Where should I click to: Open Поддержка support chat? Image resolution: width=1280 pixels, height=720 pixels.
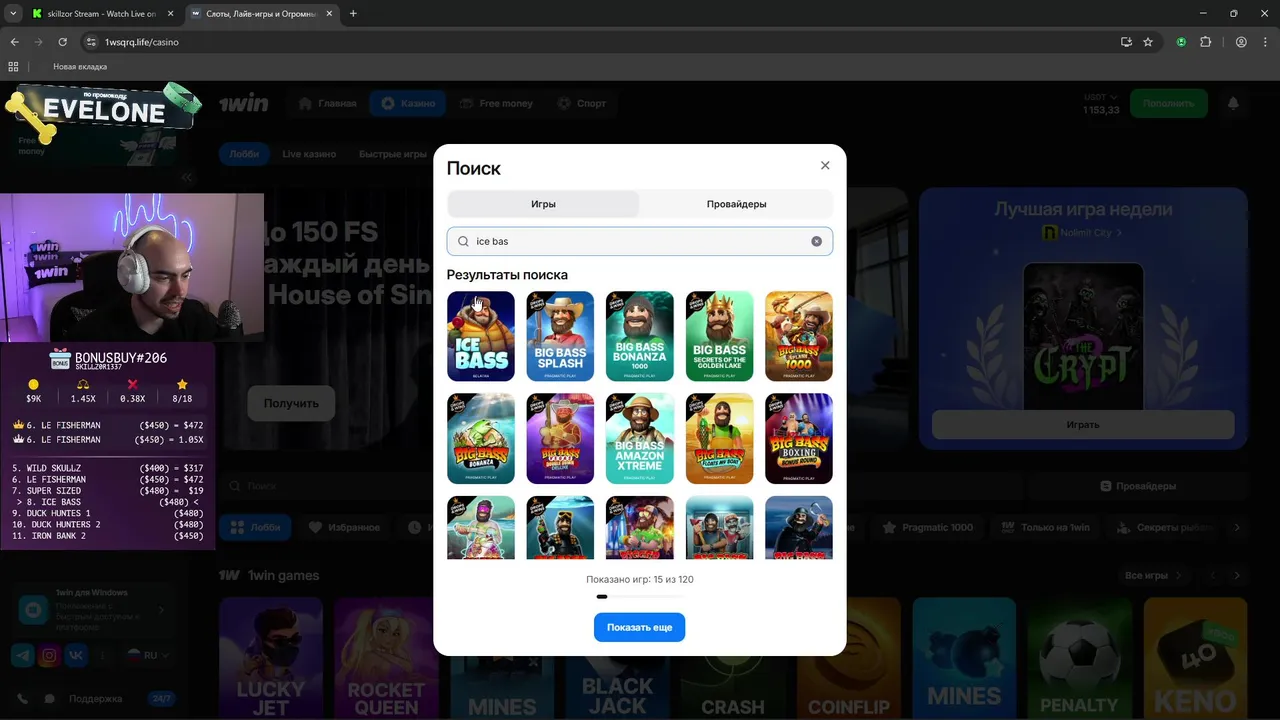[x=96, y=698]
